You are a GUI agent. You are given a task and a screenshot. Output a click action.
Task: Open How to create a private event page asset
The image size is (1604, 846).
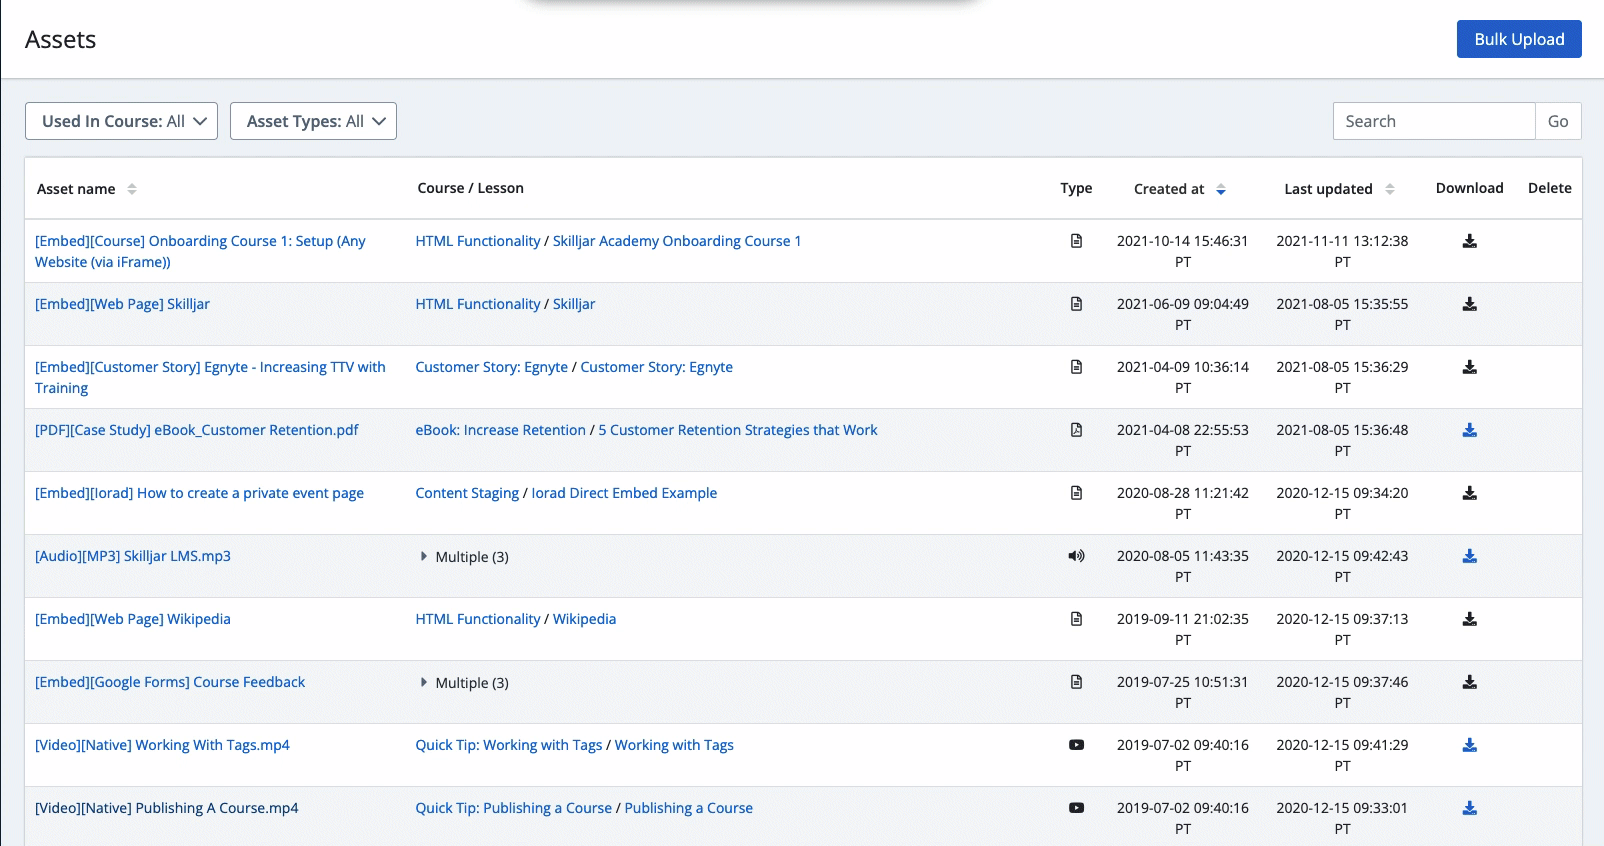tap(199, 493)
